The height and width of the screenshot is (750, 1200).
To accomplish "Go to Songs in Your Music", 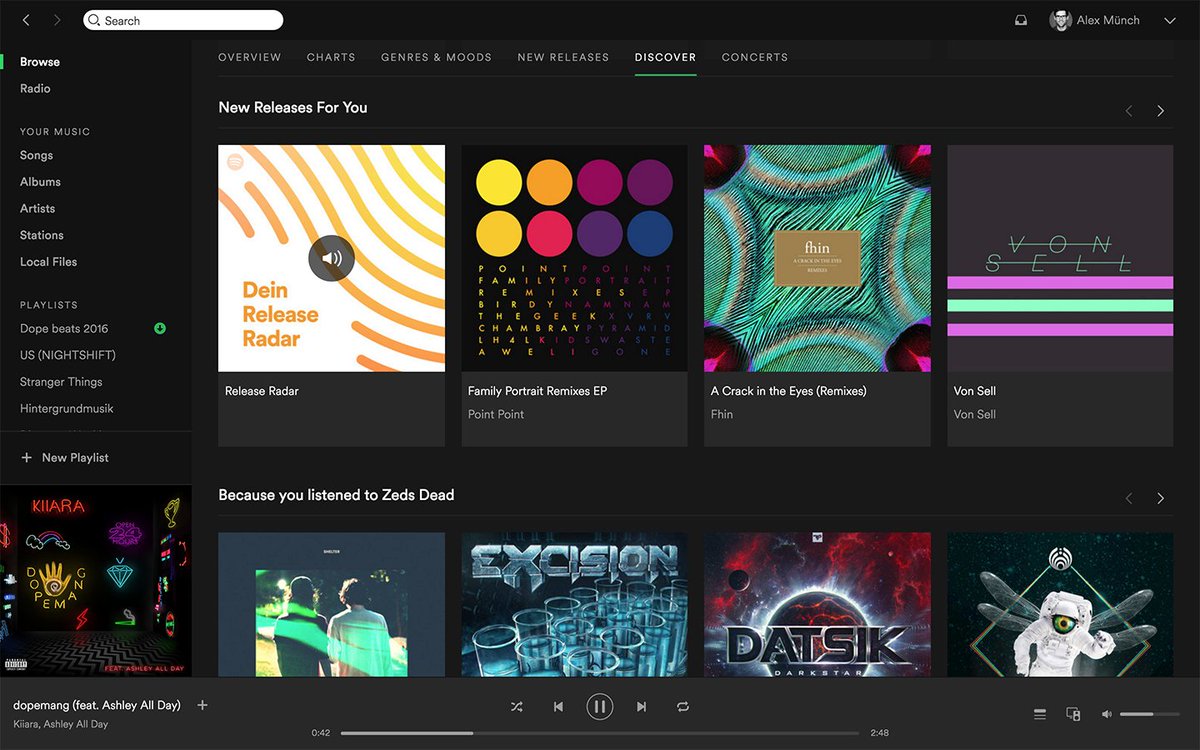I will [37, 155].
